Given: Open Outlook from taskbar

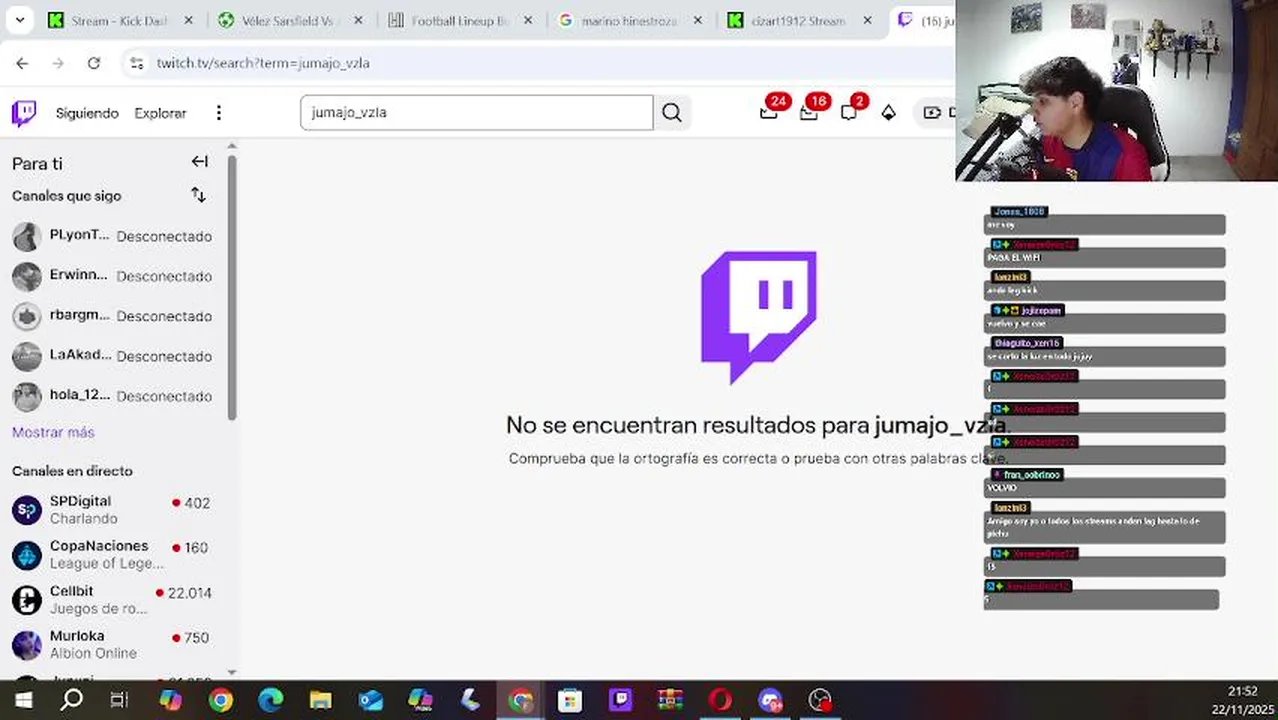Looking at the screenshot, I should [370, 700].
